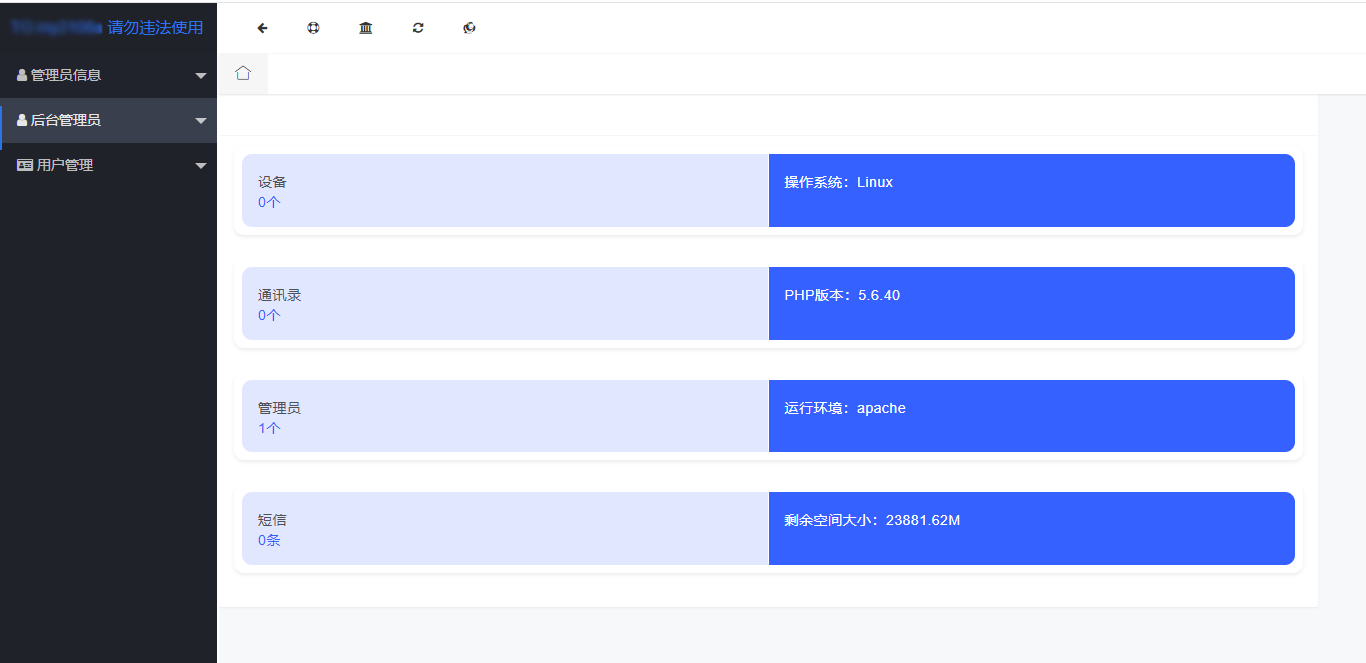Image resolution: width=1366 pixels, height=663 pixels.
Task: Click the 用户管理 card icon in sidebar
Action: click(23, 164)
